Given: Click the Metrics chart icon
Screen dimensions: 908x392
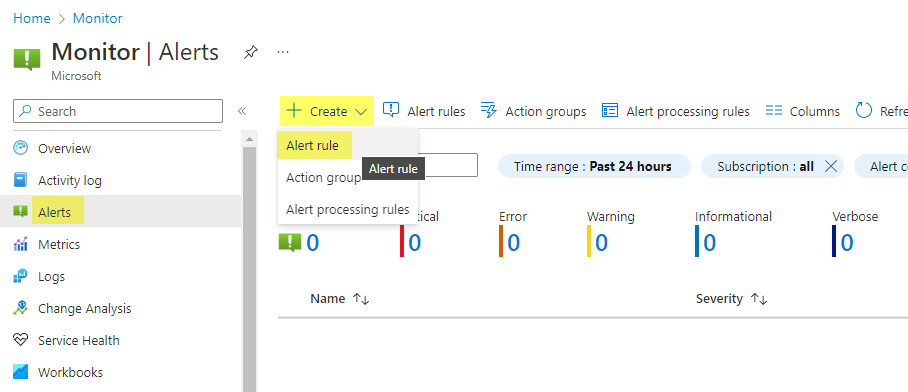Looking at the screenshot, I should tap(20, 244).
